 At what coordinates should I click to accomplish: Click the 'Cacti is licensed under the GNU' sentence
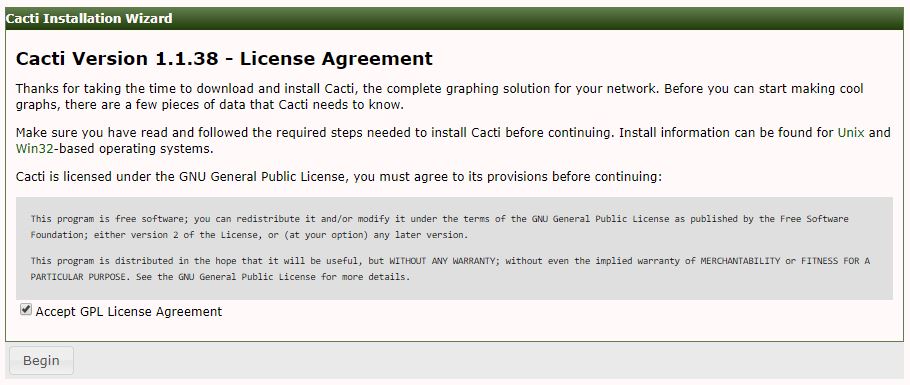click(x=338, y=177)
